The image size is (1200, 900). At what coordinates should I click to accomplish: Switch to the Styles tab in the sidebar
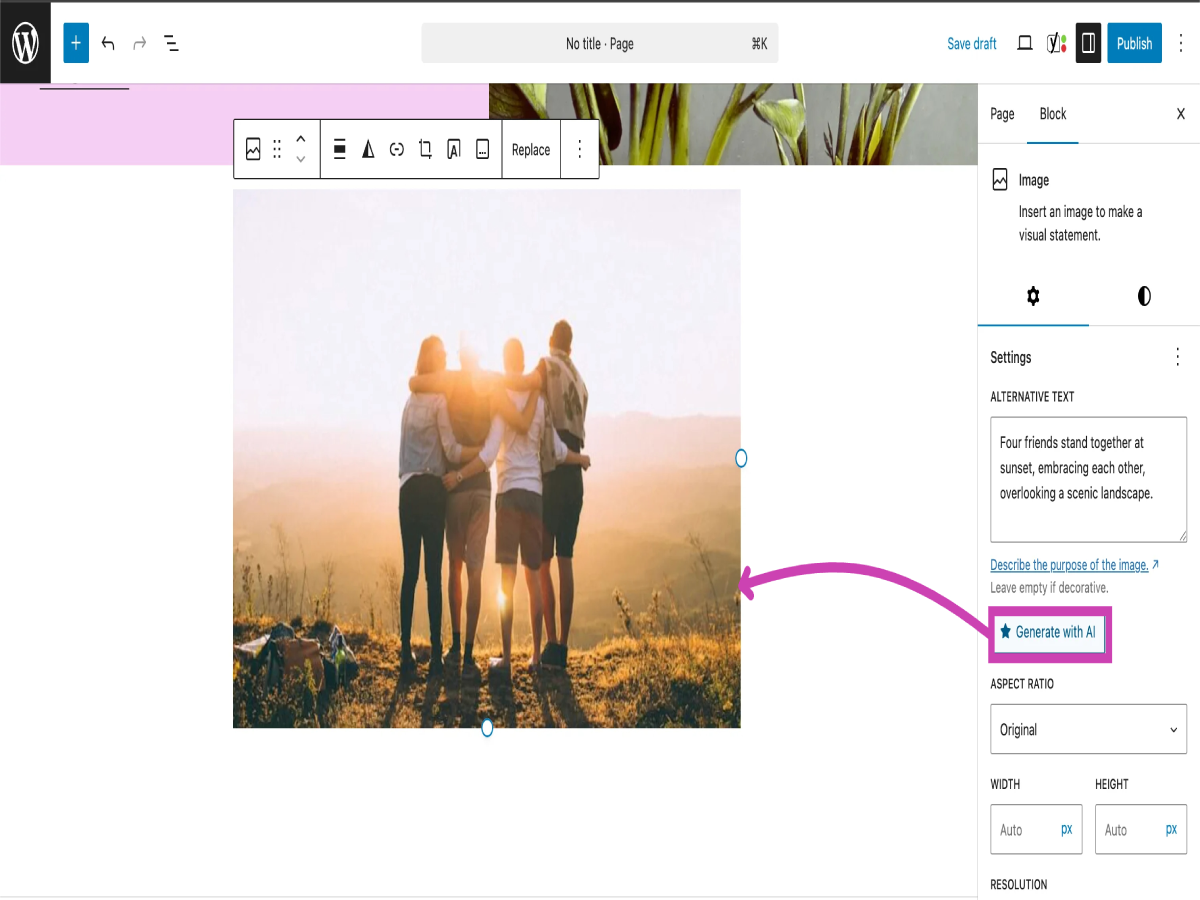(1143, 296)
